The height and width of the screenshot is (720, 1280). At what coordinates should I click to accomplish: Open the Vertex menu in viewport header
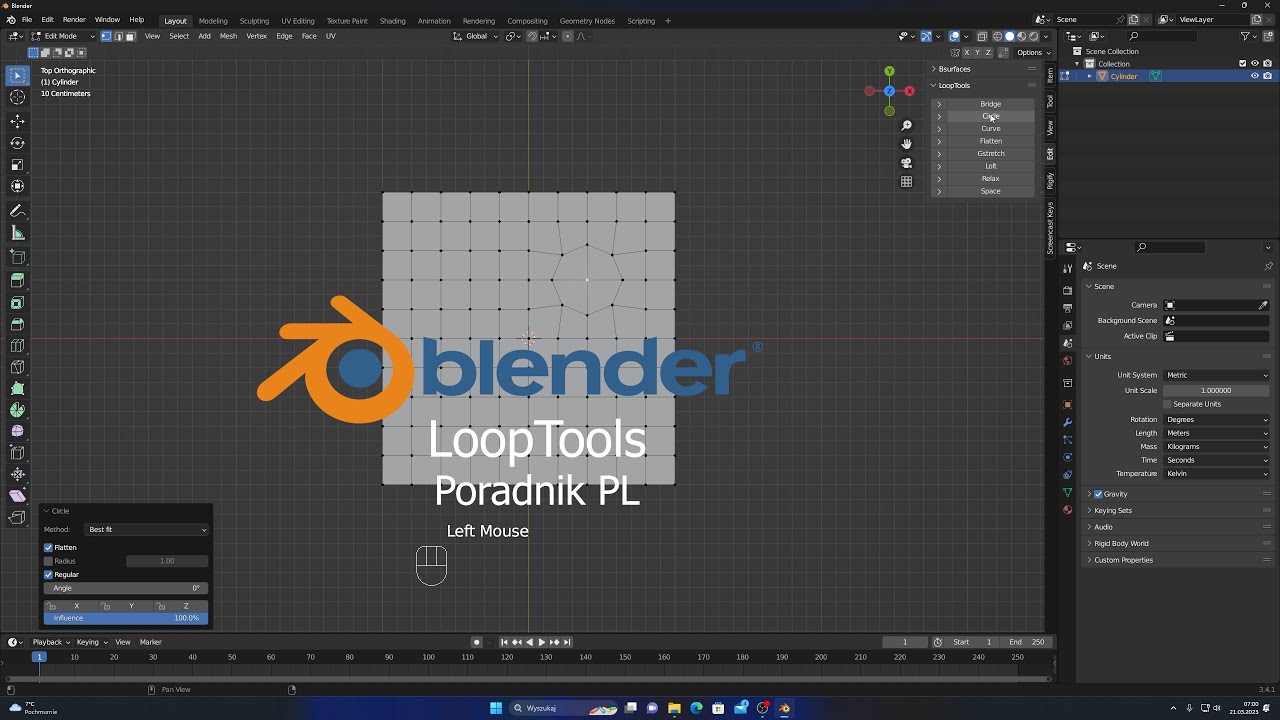point(257,36)
